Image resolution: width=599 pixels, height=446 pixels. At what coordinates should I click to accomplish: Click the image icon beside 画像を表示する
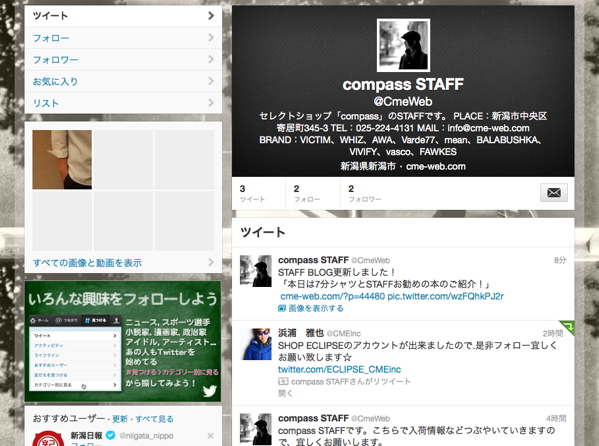[282, 308]
